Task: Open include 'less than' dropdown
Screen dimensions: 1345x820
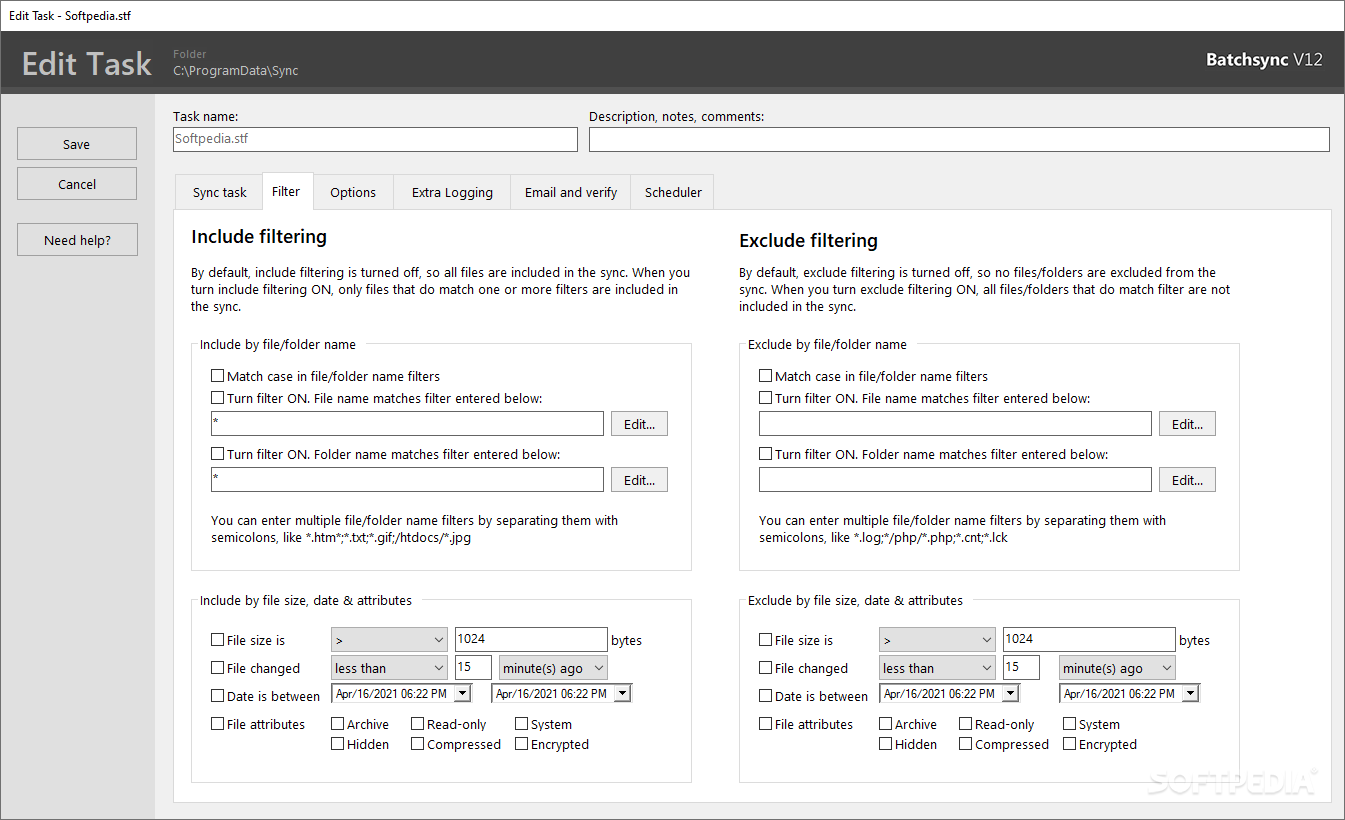Action: [x=389, y=668]
